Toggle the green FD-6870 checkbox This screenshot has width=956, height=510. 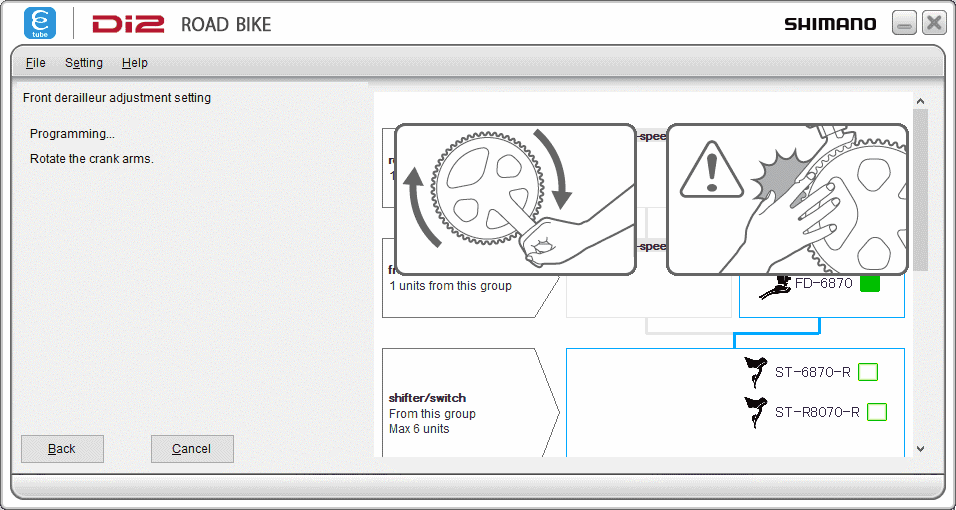pos(869,283)
